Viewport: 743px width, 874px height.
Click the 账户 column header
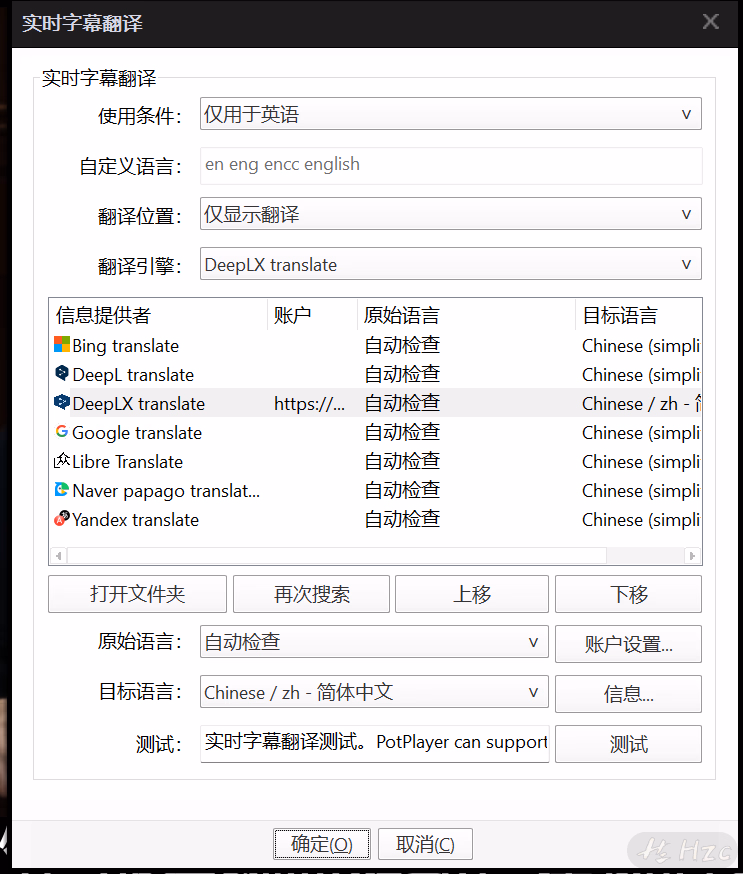click(x=312, y=315)
